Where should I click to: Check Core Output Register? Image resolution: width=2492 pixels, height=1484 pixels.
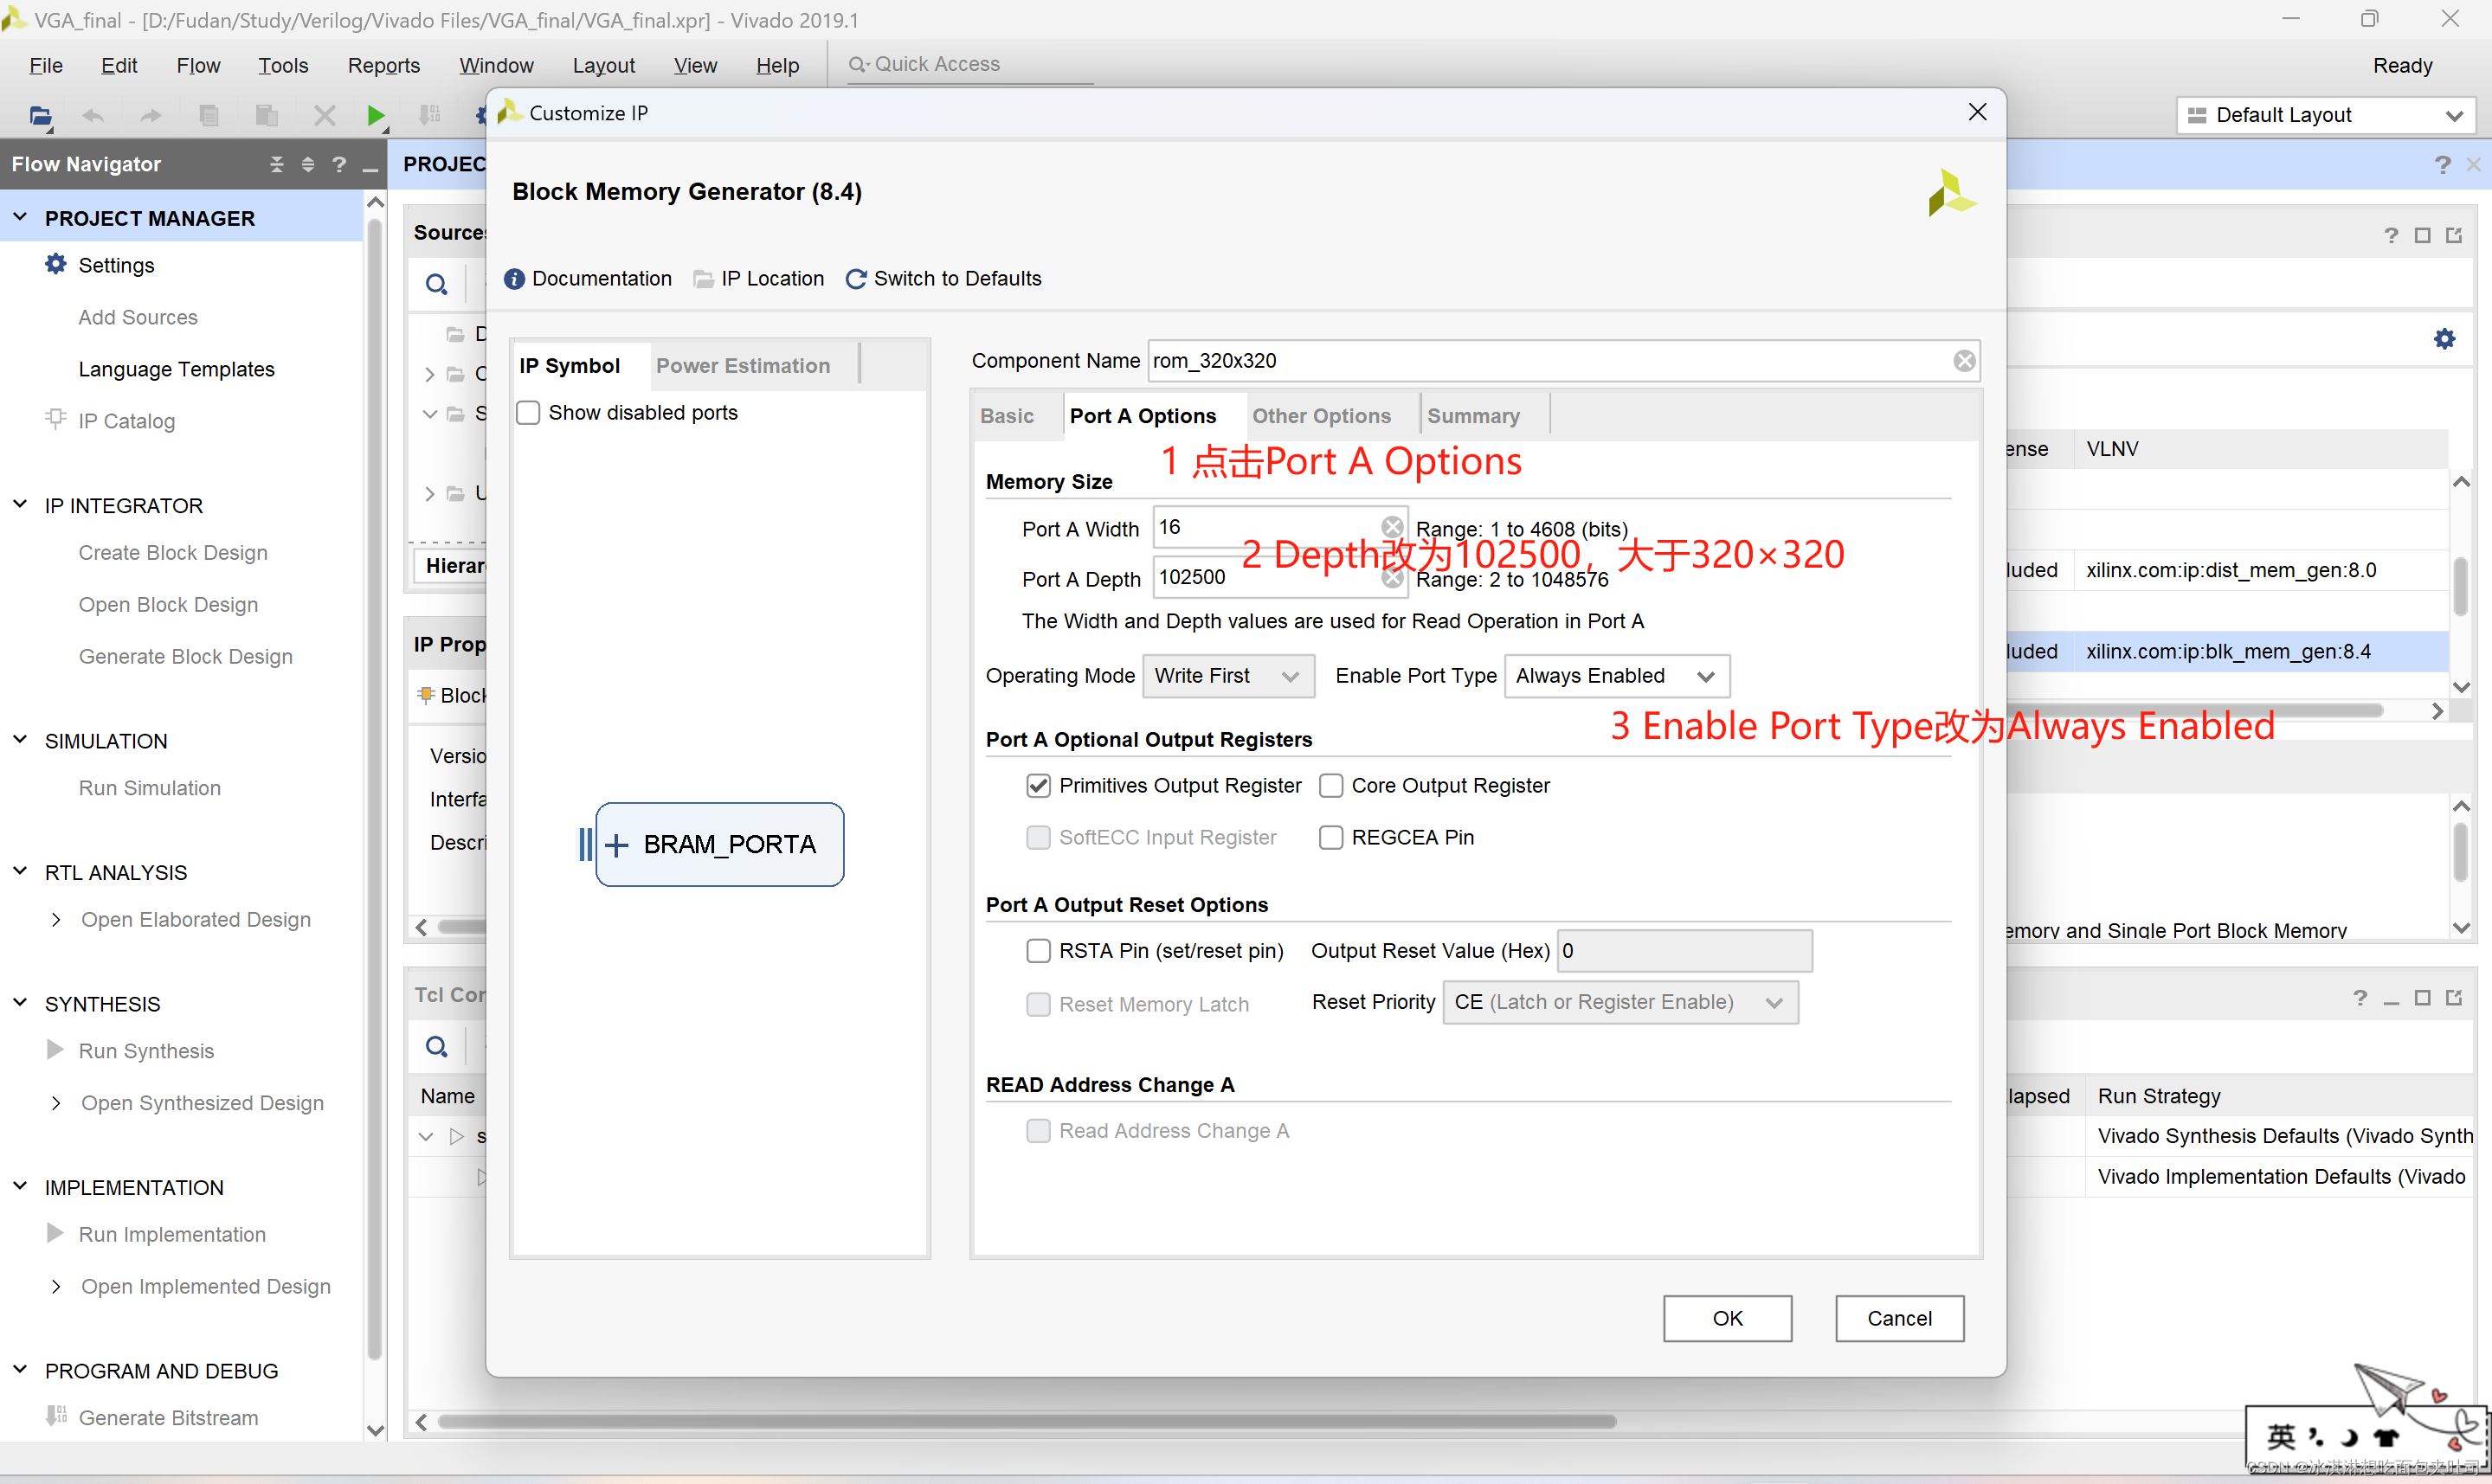[1330, 785]
